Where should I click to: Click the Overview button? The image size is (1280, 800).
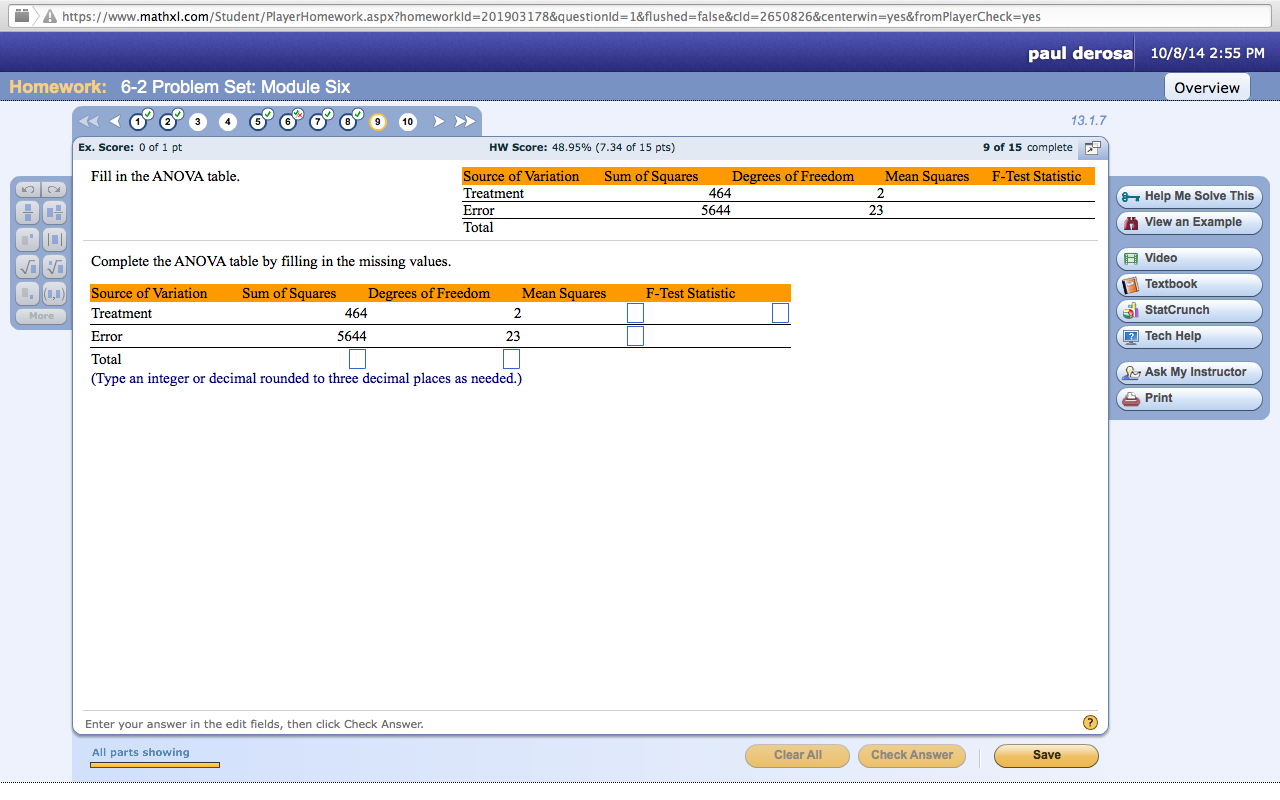coord(1206,87)
